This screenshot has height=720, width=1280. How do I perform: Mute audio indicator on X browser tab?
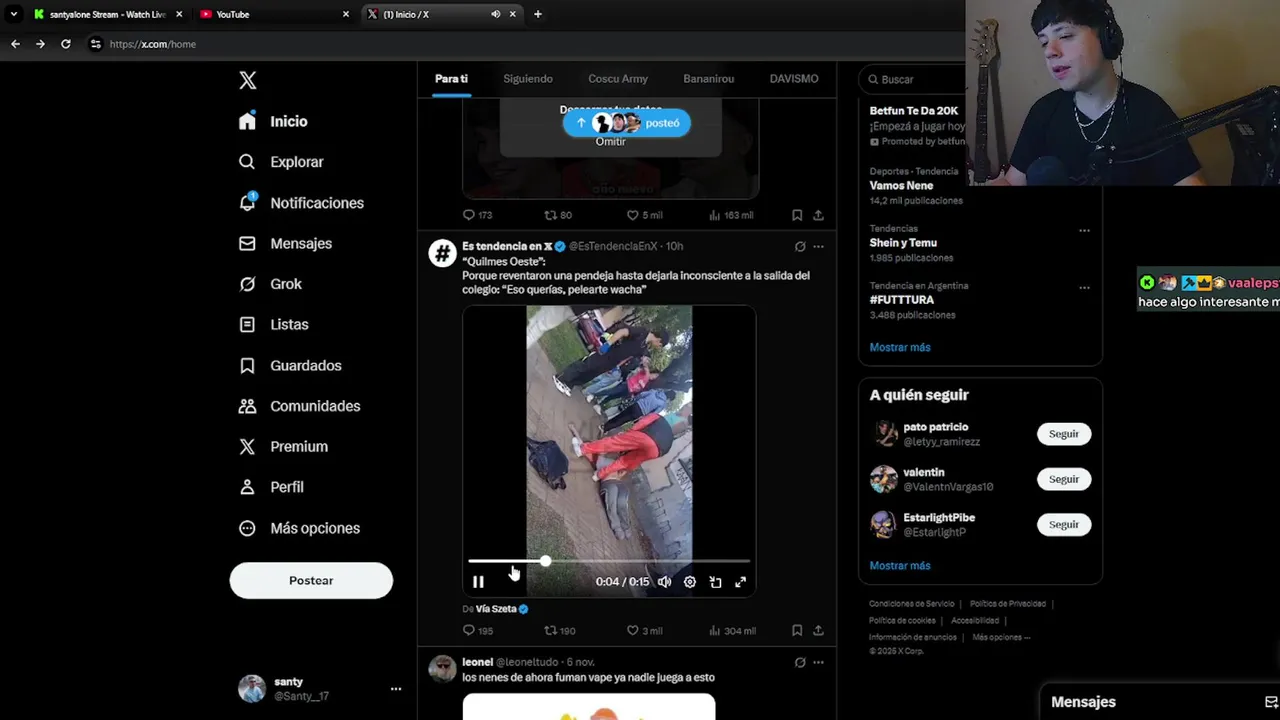point(495,14)
